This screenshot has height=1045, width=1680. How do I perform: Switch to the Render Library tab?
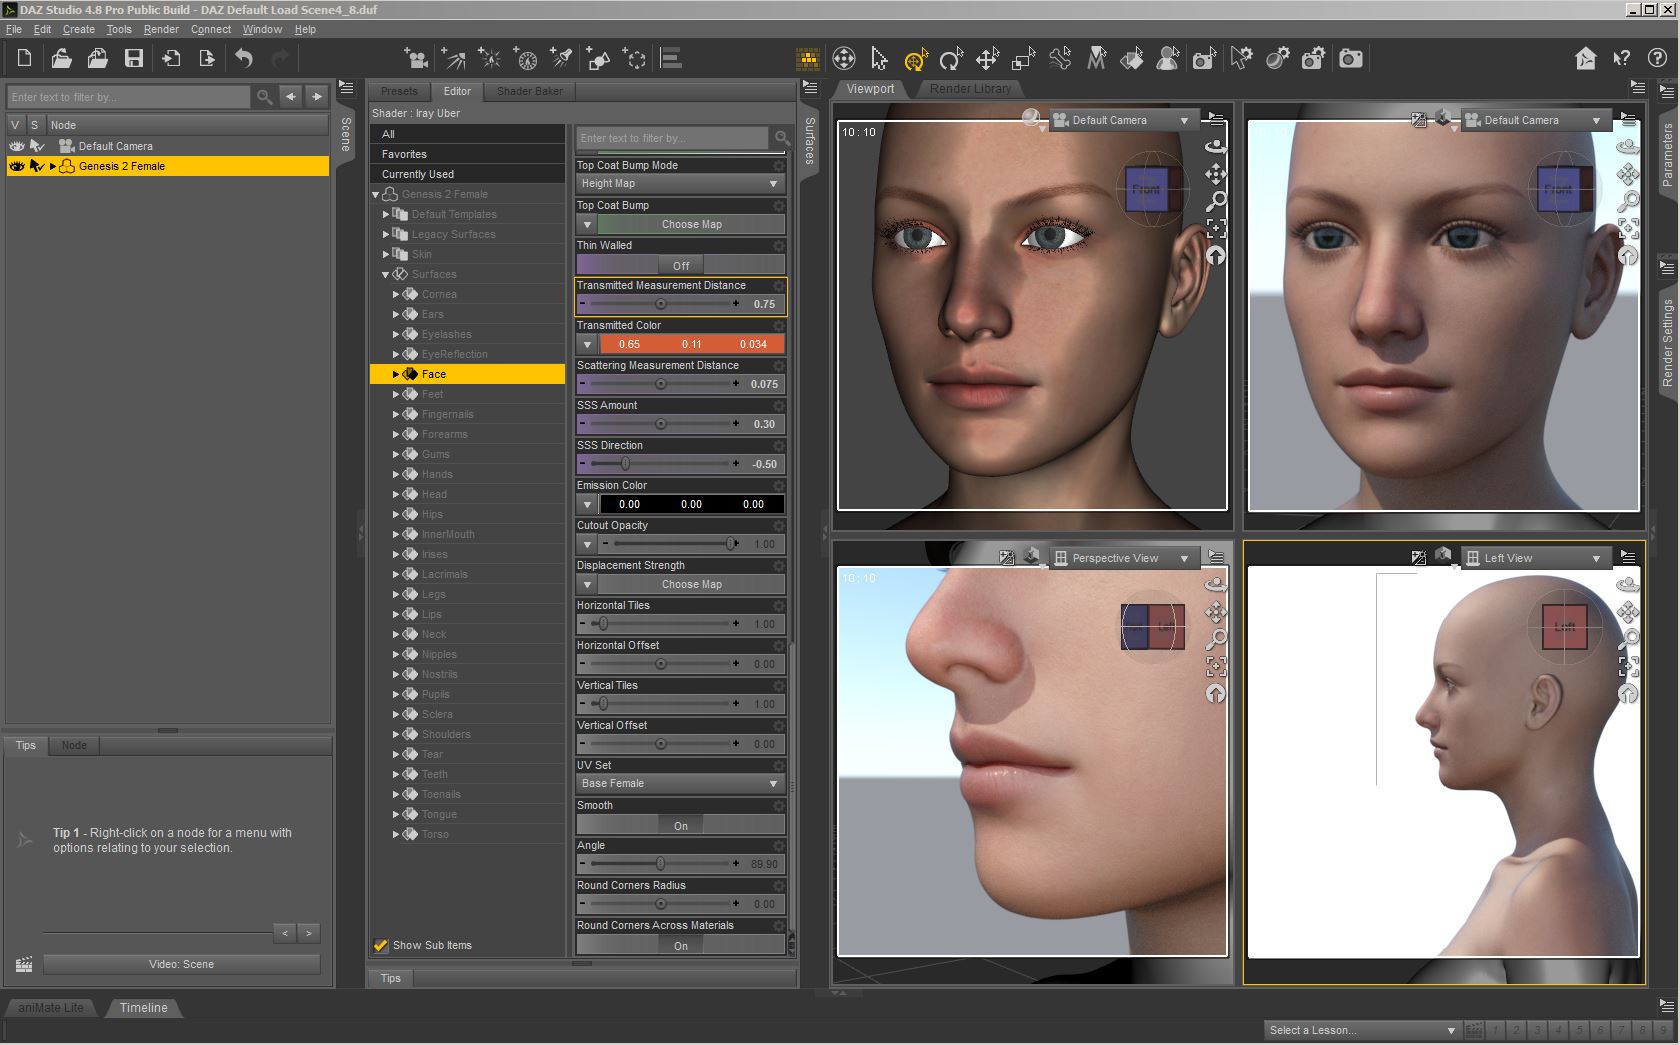970,89
